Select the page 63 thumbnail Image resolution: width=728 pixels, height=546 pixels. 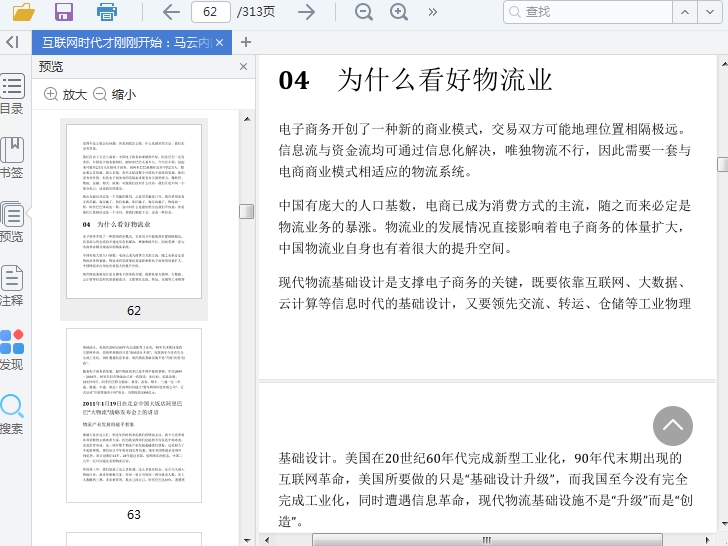(134, 415)
